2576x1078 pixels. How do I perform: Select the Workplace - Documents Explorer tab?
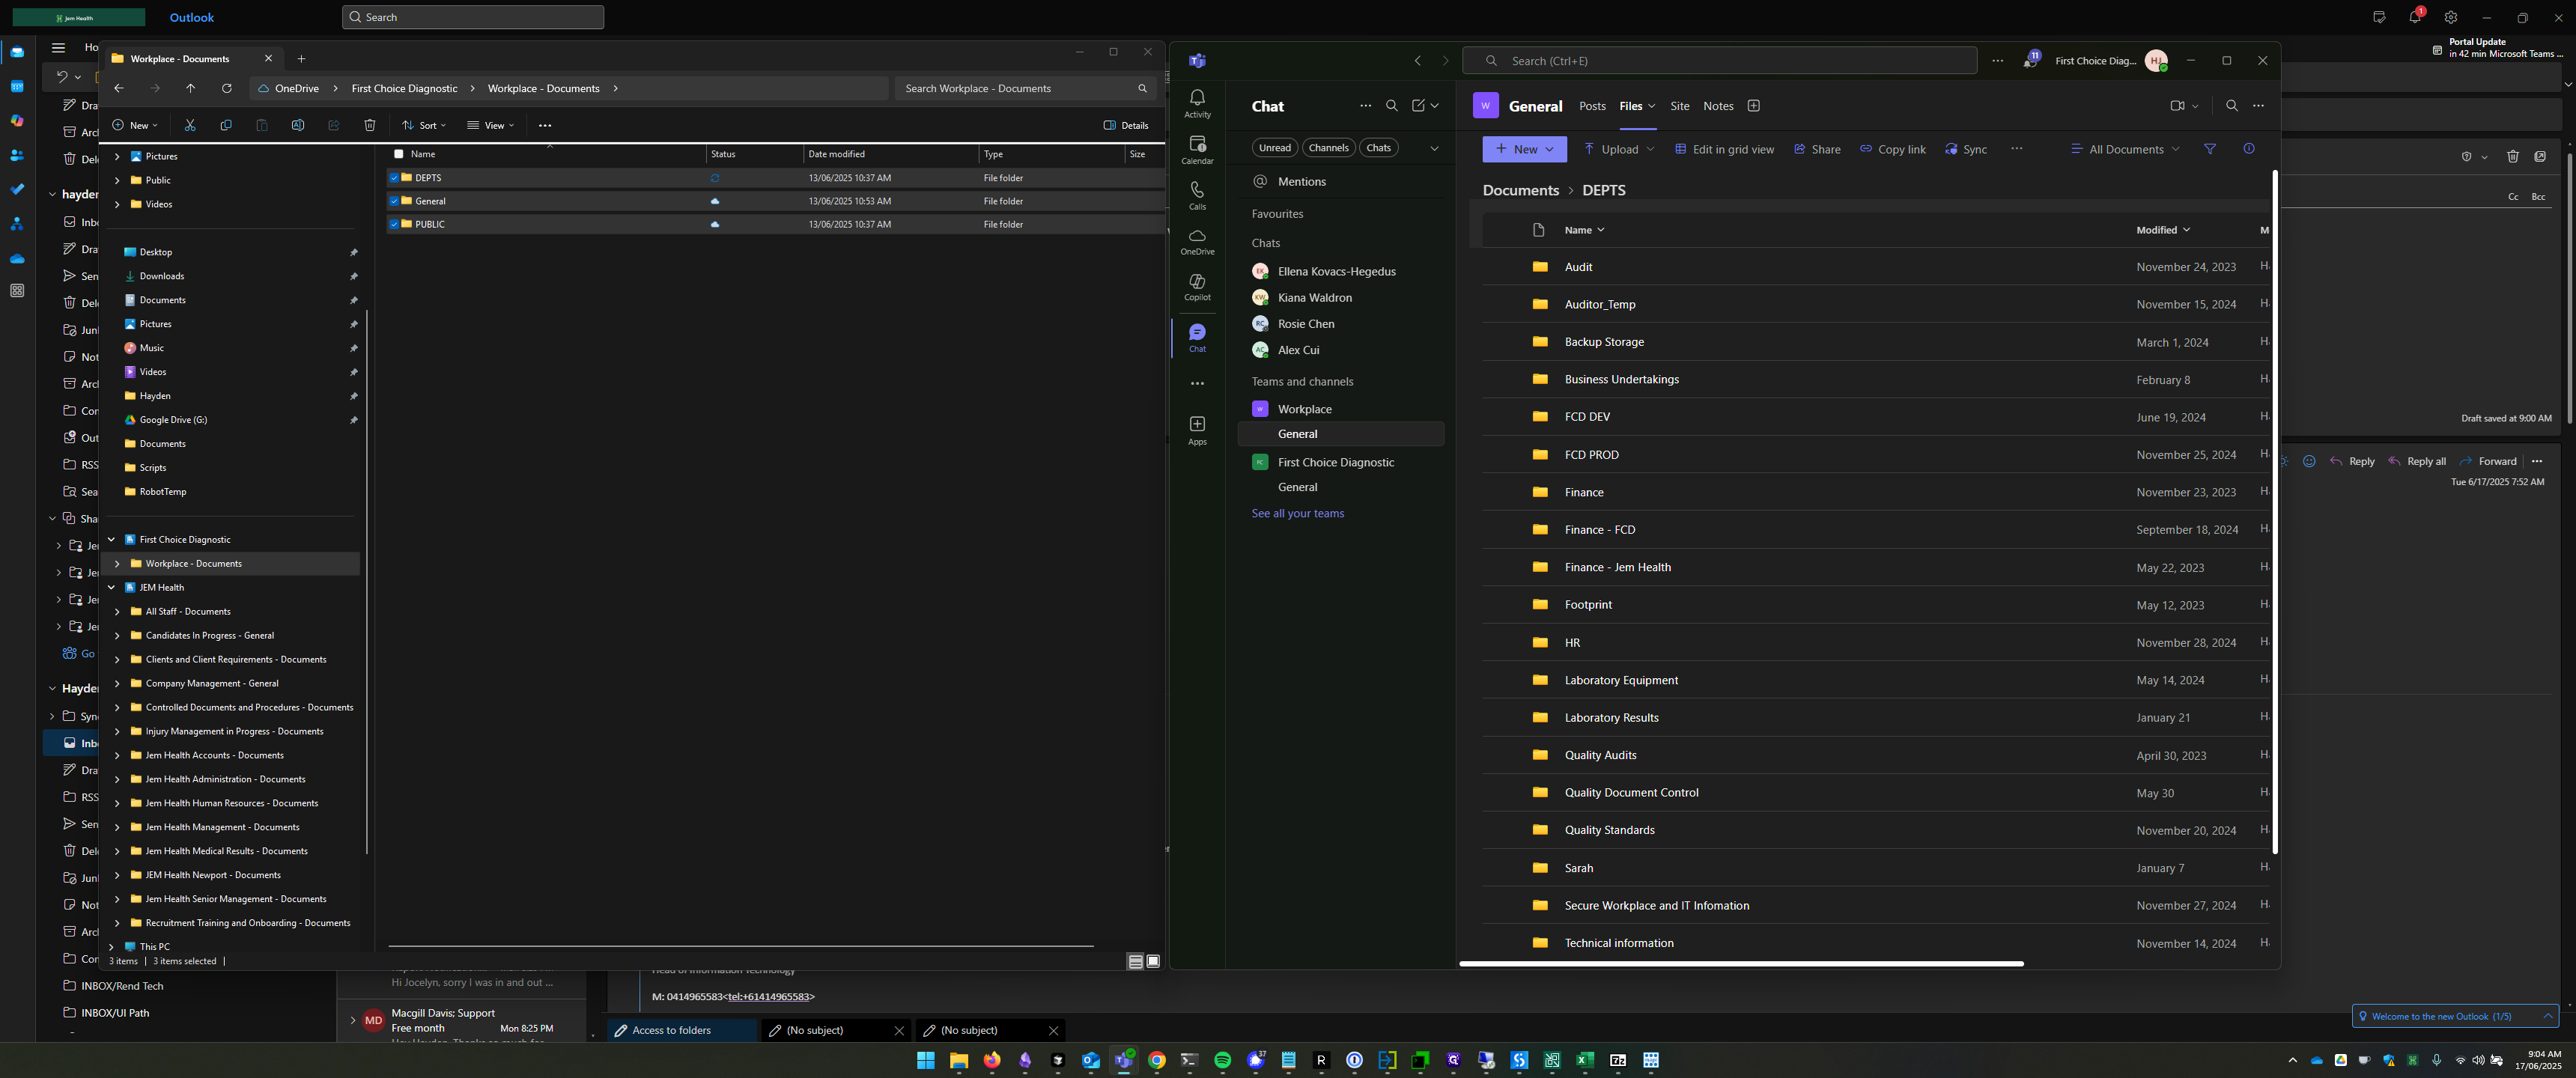coord(192,59)
